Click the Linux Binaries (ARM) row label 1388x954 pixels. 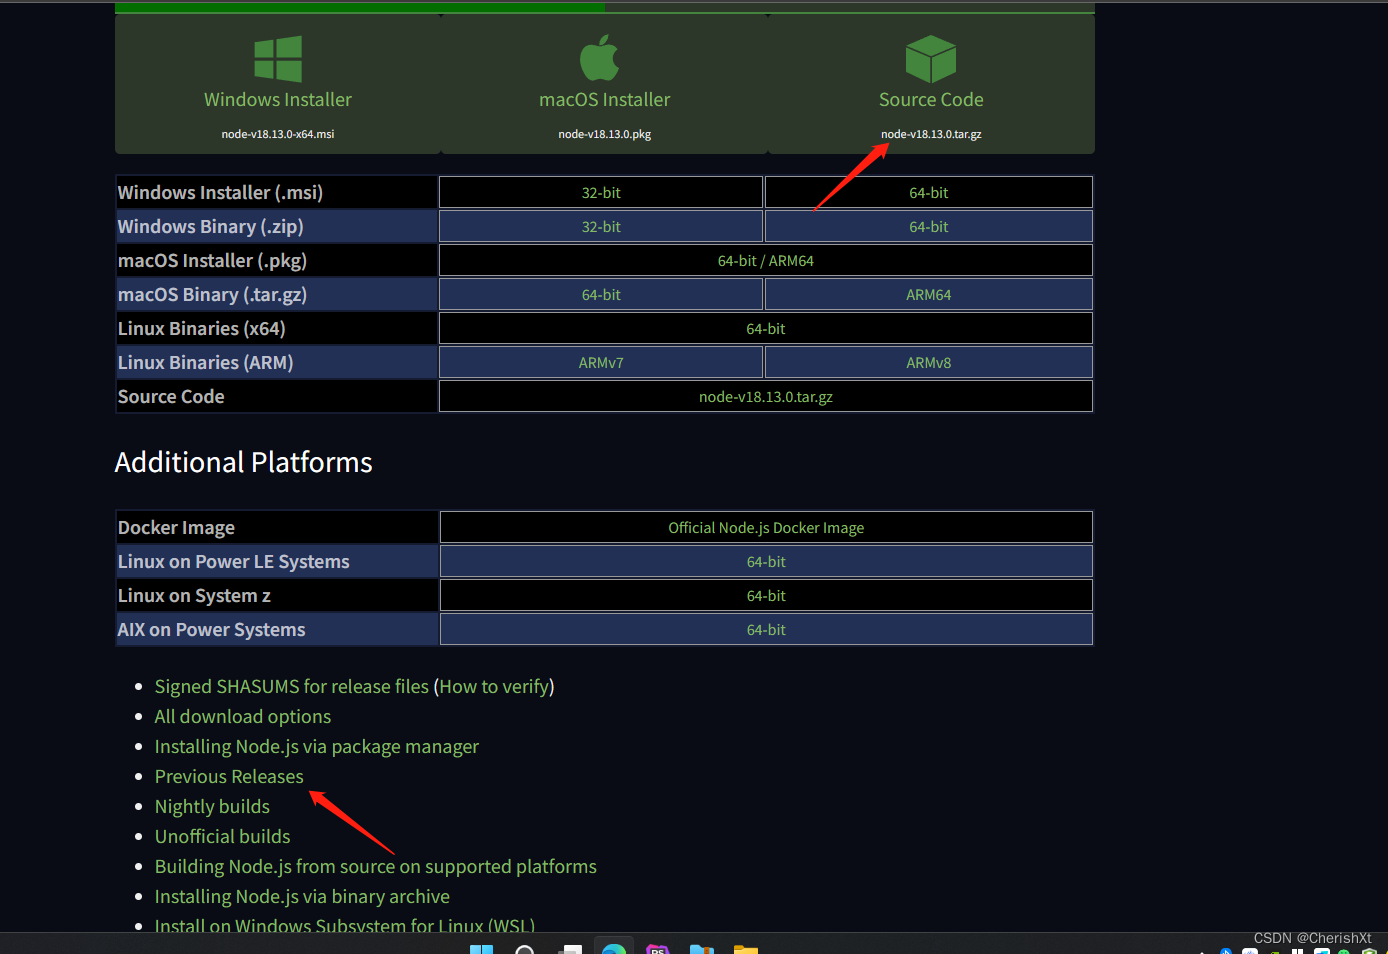point(205,362)
